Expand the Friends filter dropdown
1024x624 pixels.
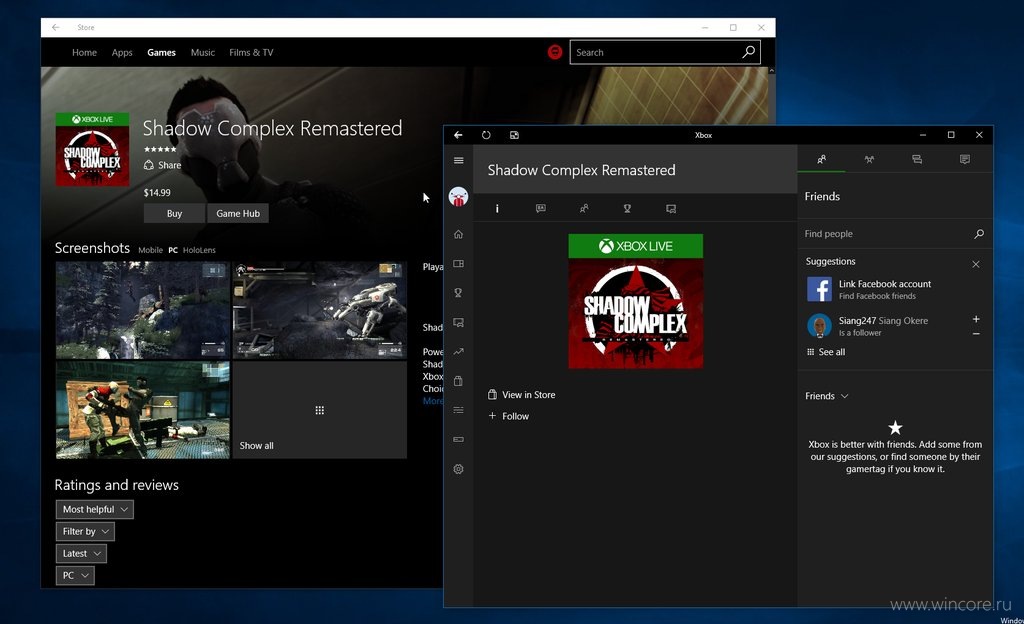coord(827,396)
